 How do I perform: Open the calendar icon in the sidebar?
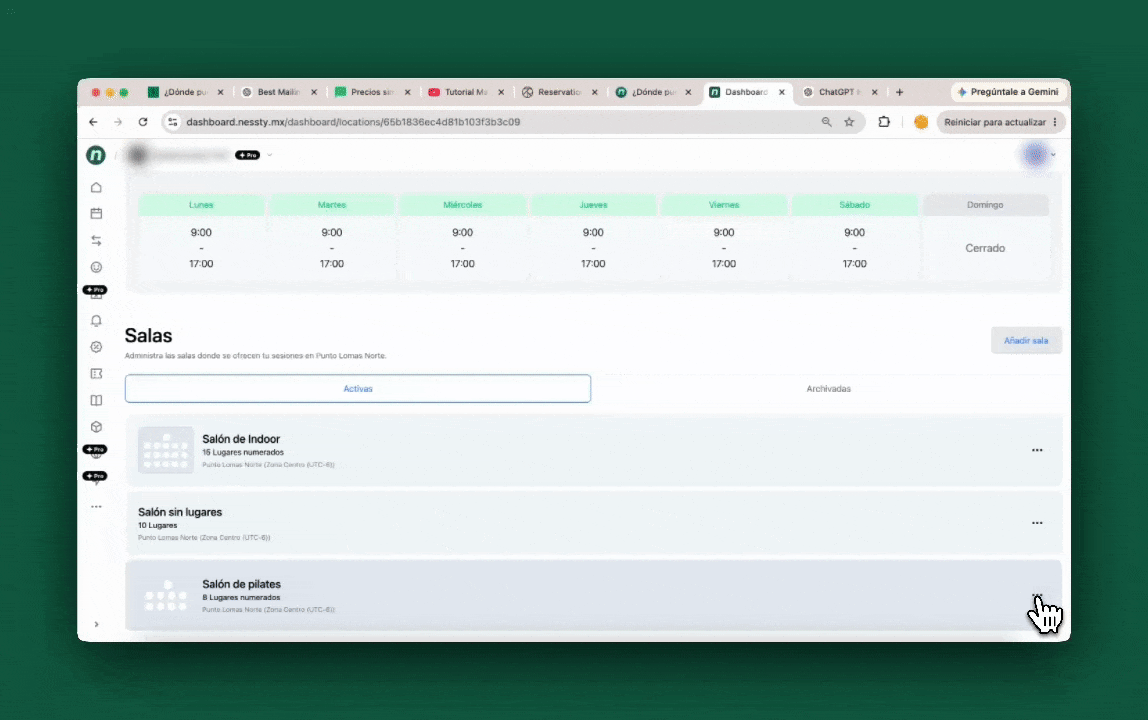click(x=96, y=214)
